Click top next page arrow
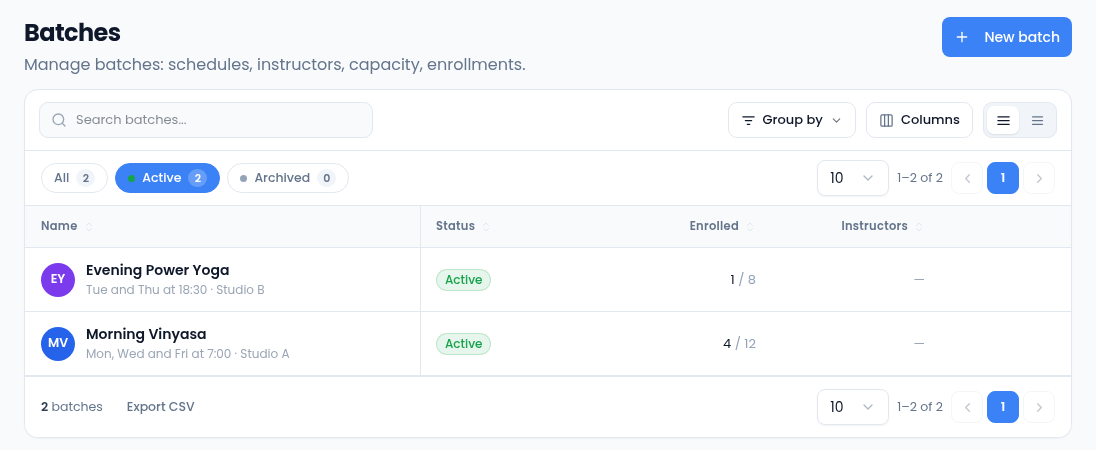1096x450 pixels. coord(1039,178)
